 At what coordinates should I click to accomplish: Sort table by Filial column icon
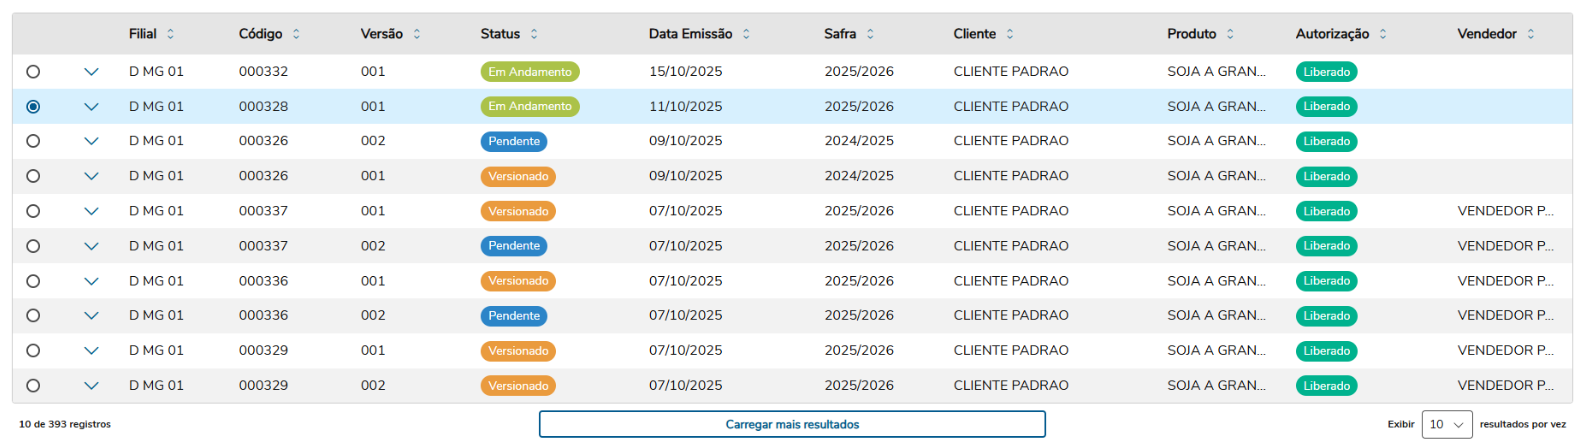coord(171,34)
